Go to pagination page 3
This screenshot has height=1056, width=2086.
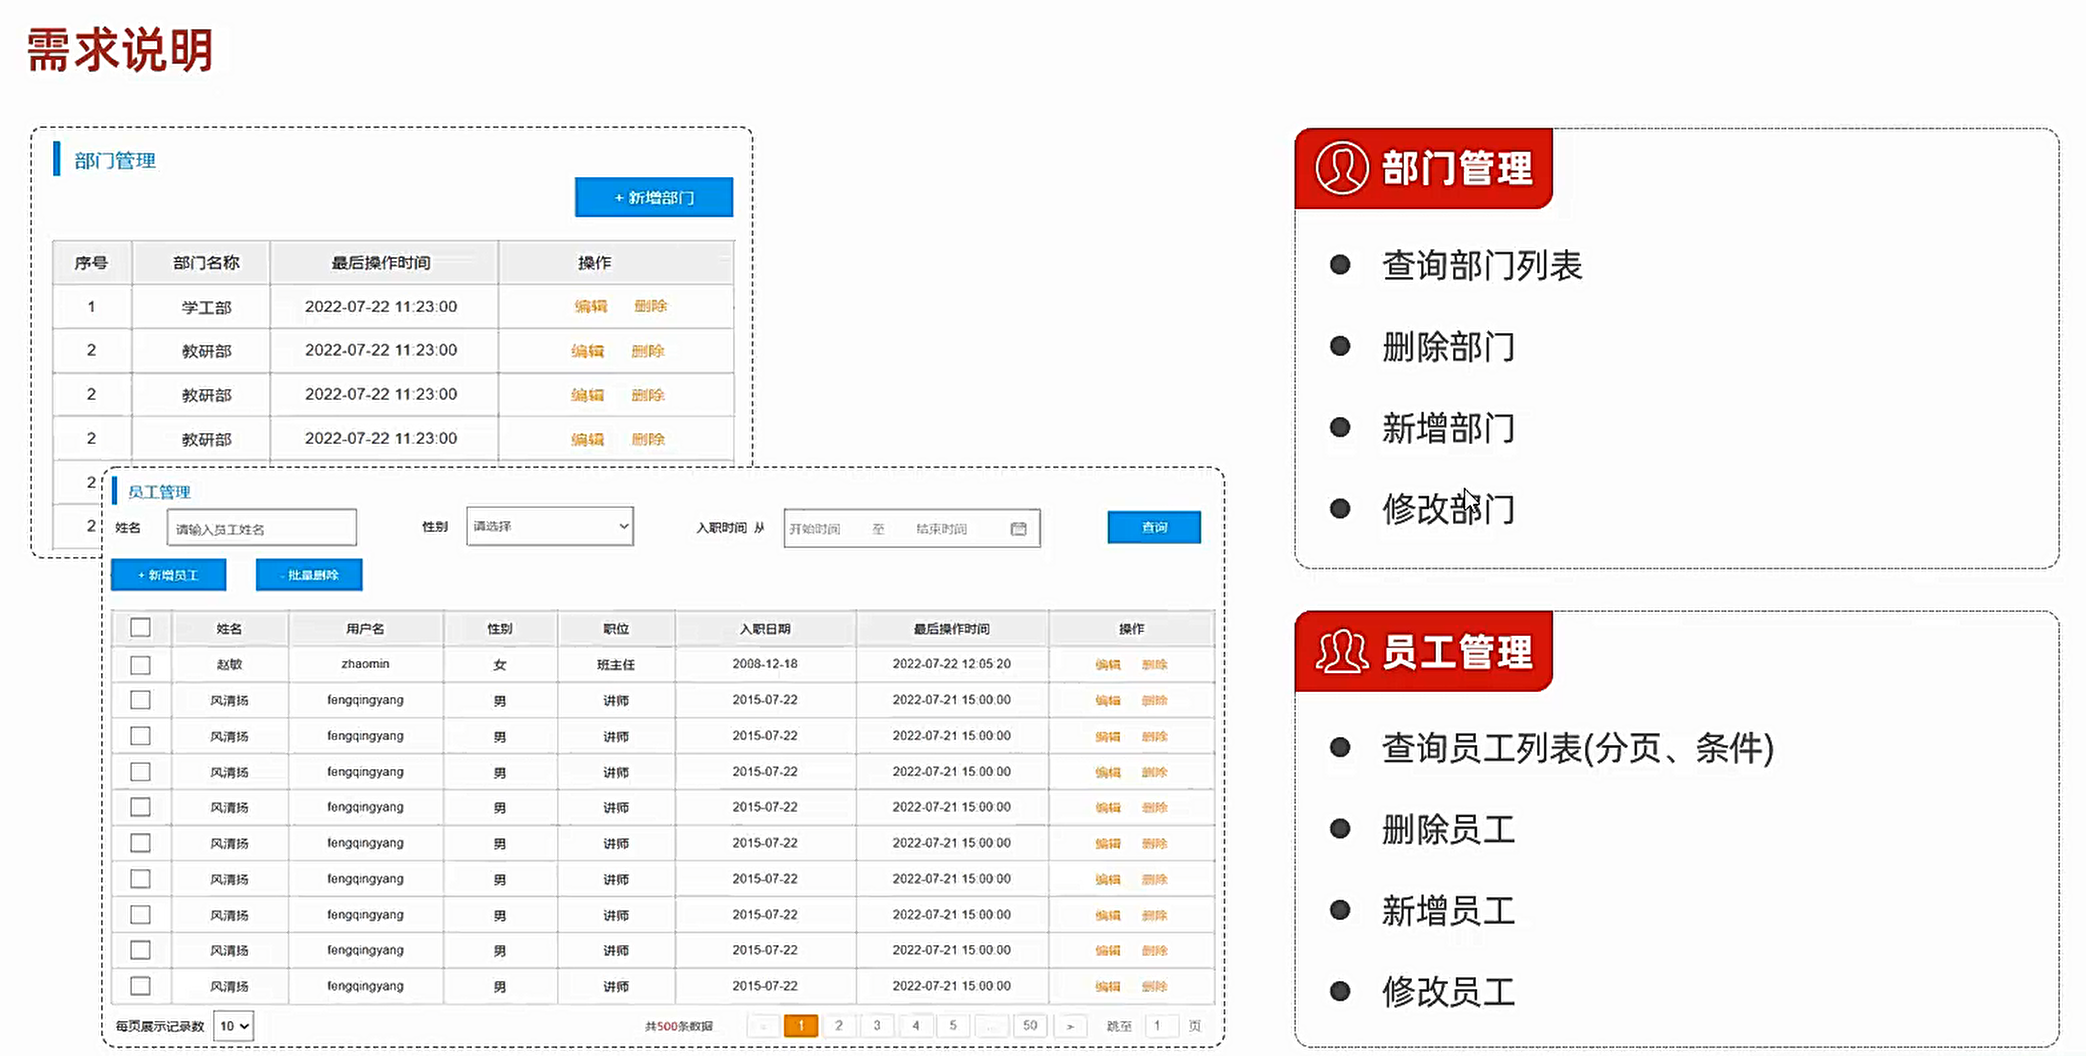tap(877, 1026)
